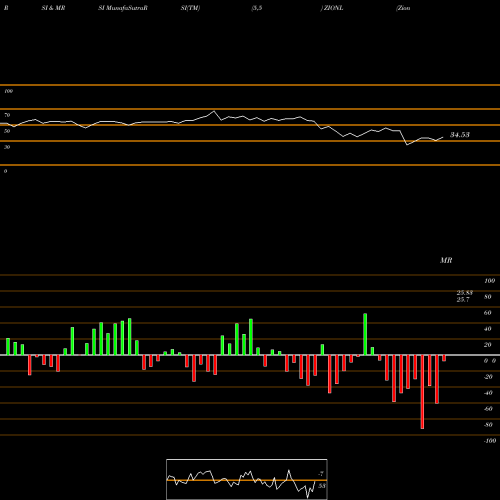Click the 25.7 value in MR panel
This screenshot has width=500, height=500.
pos(463,299)
